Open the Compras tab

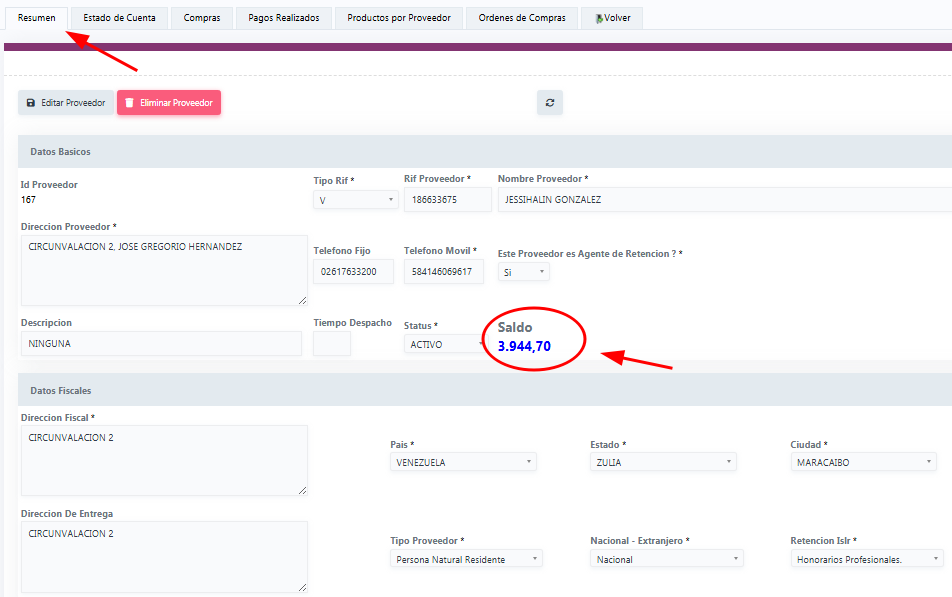[202, 18]
